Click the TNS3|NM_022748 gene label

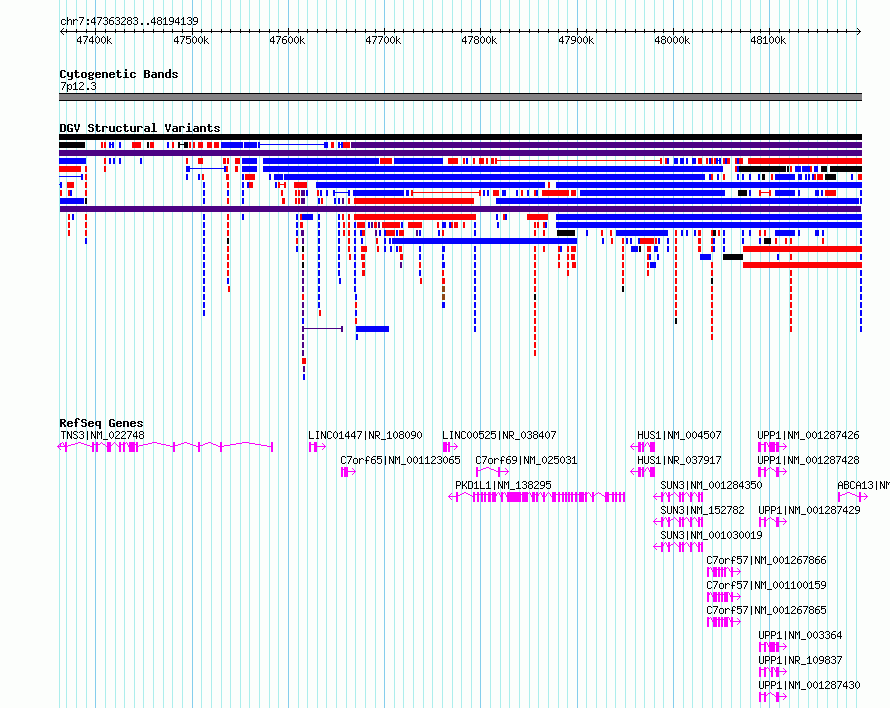click(x=102, y=435)
